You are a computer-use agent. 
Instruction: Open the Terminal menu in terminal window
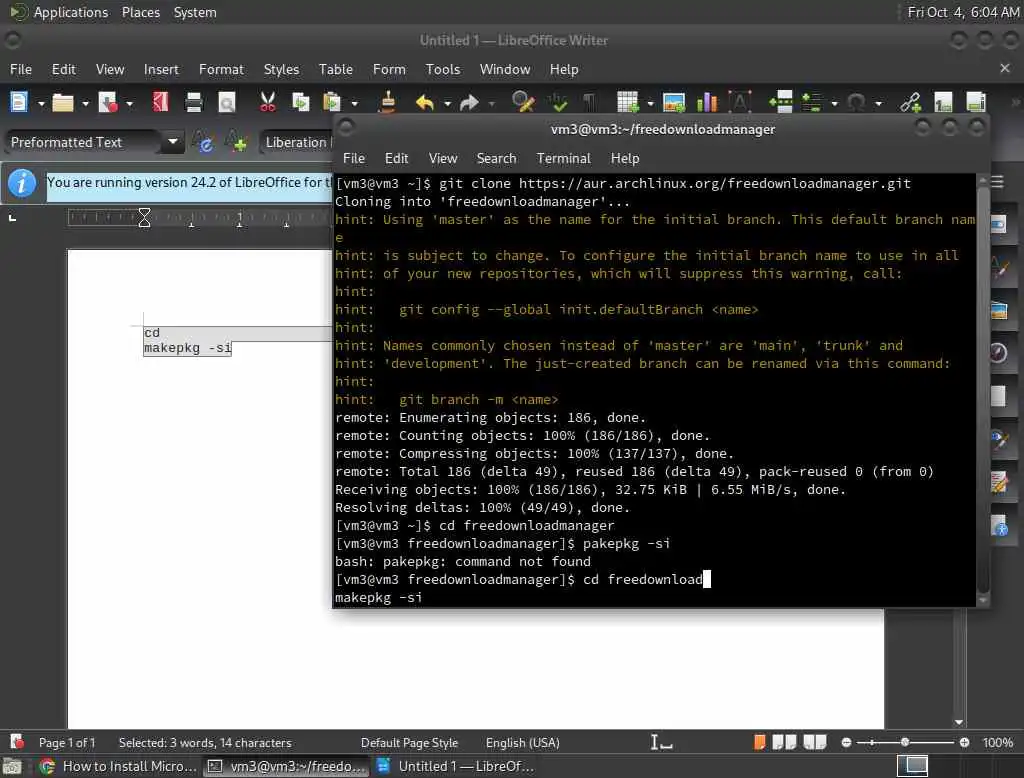pyautogui.click(x=563, y=158)
